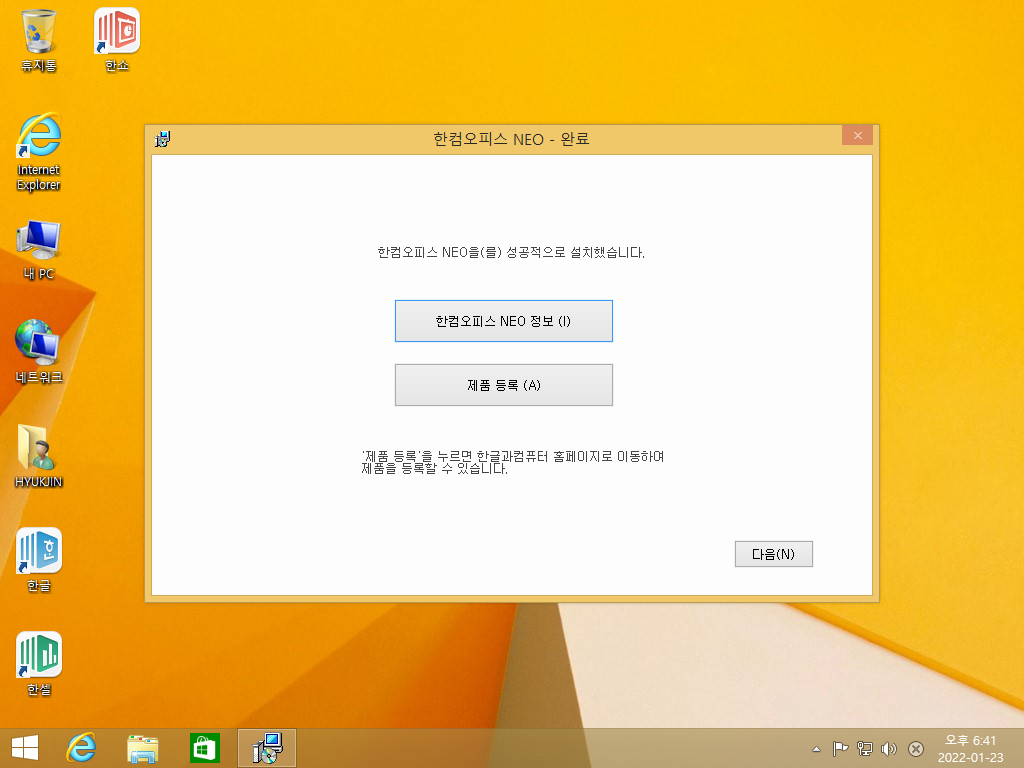Open the Action Center flag icon
The height and width of the screenshot is (768, 1024).
point(840,749)
